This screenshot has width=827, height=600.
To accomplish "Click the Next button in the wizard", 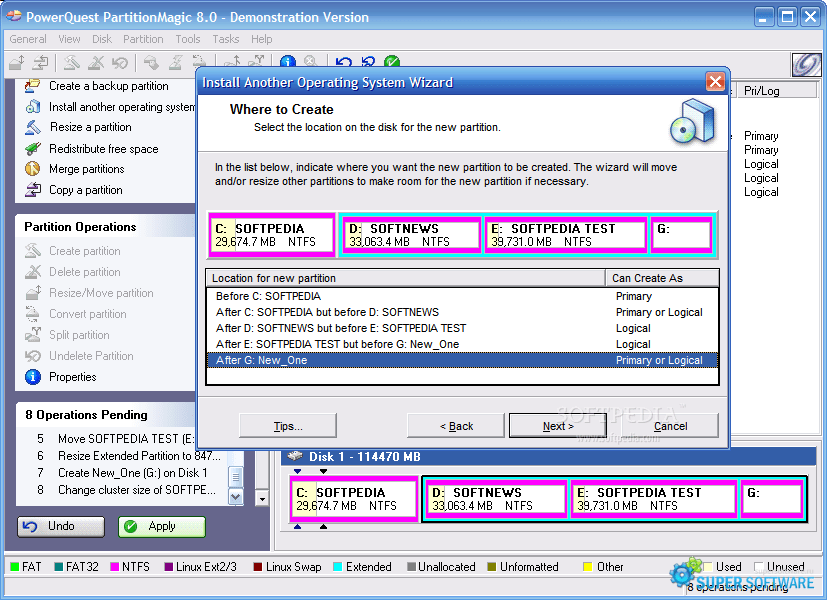I will tap(558, 426).
